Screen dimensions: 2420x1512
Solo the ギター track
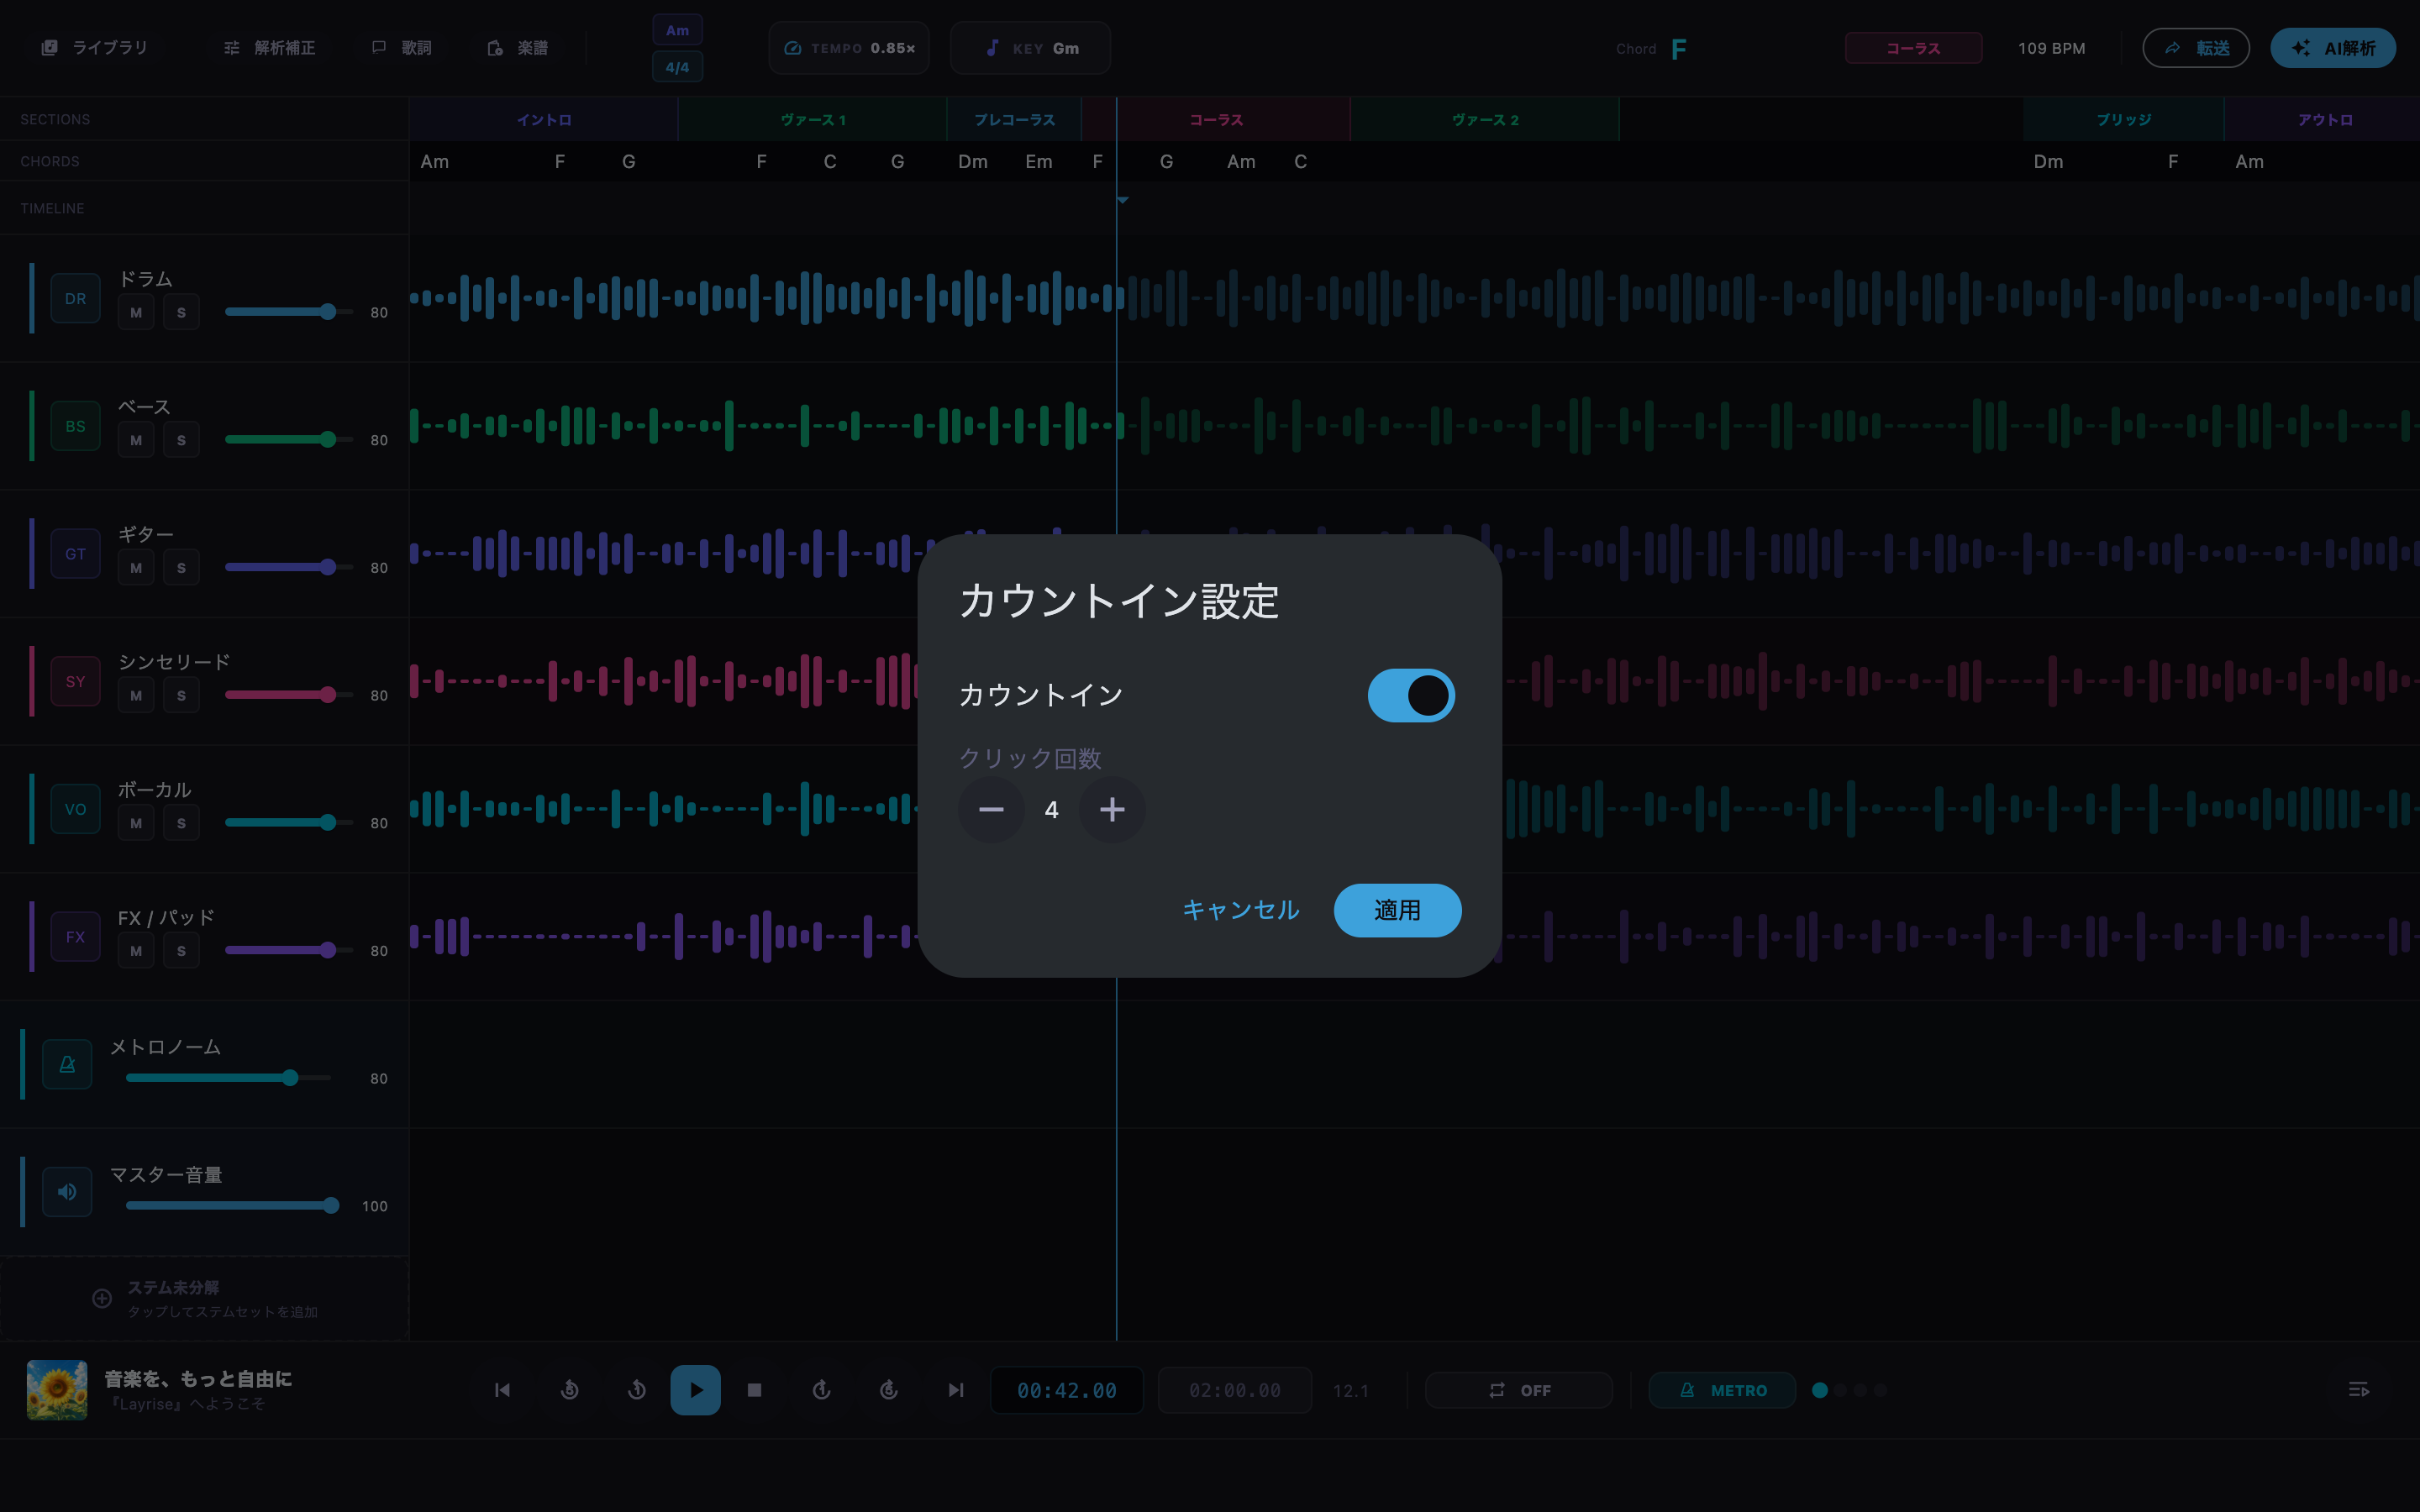181,568
